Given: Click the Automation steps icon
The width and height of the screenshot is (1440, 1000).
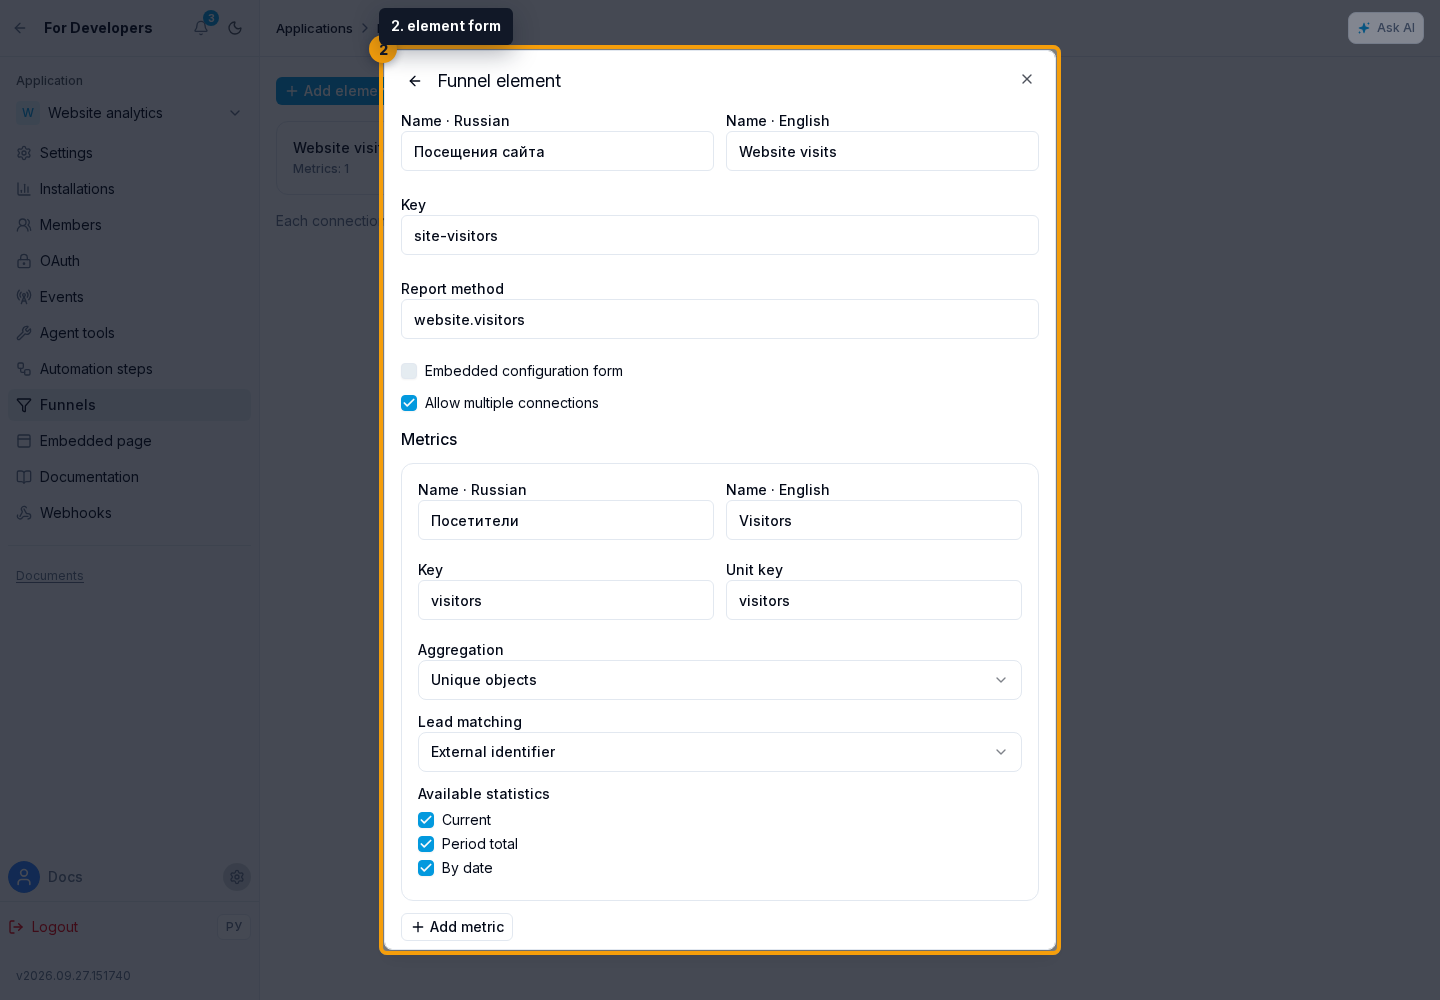Looking at the screenshot, I should click(x=24, y=369).
